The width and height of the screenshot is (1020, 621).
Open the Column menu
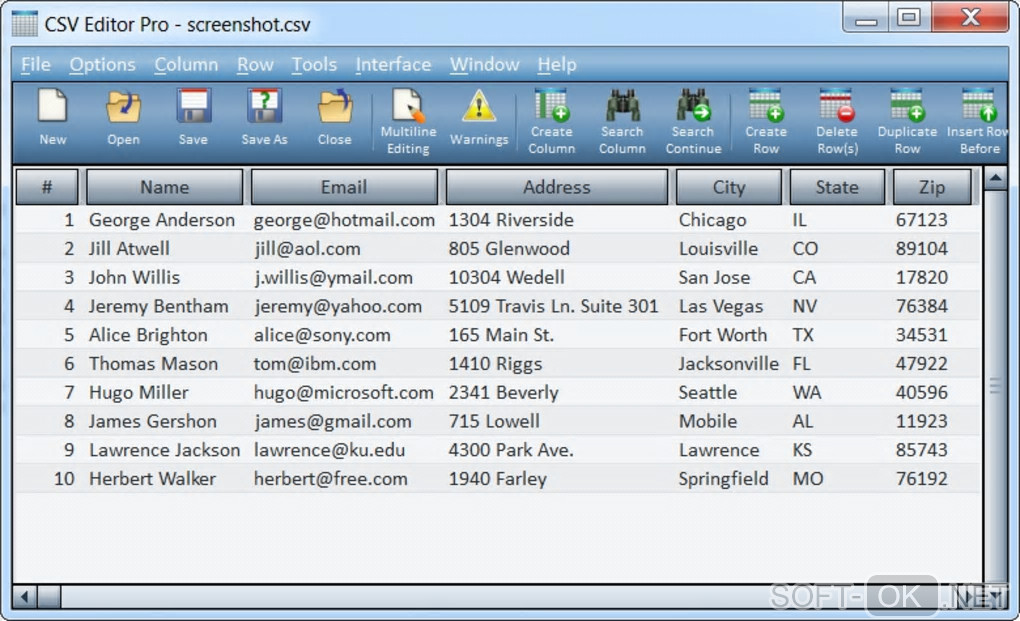point(186,64)
